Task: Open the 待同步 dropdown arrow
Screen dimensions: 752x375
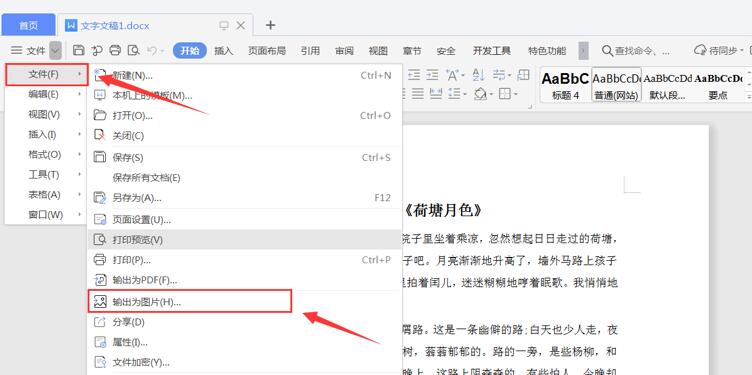Action: [741, 50]
